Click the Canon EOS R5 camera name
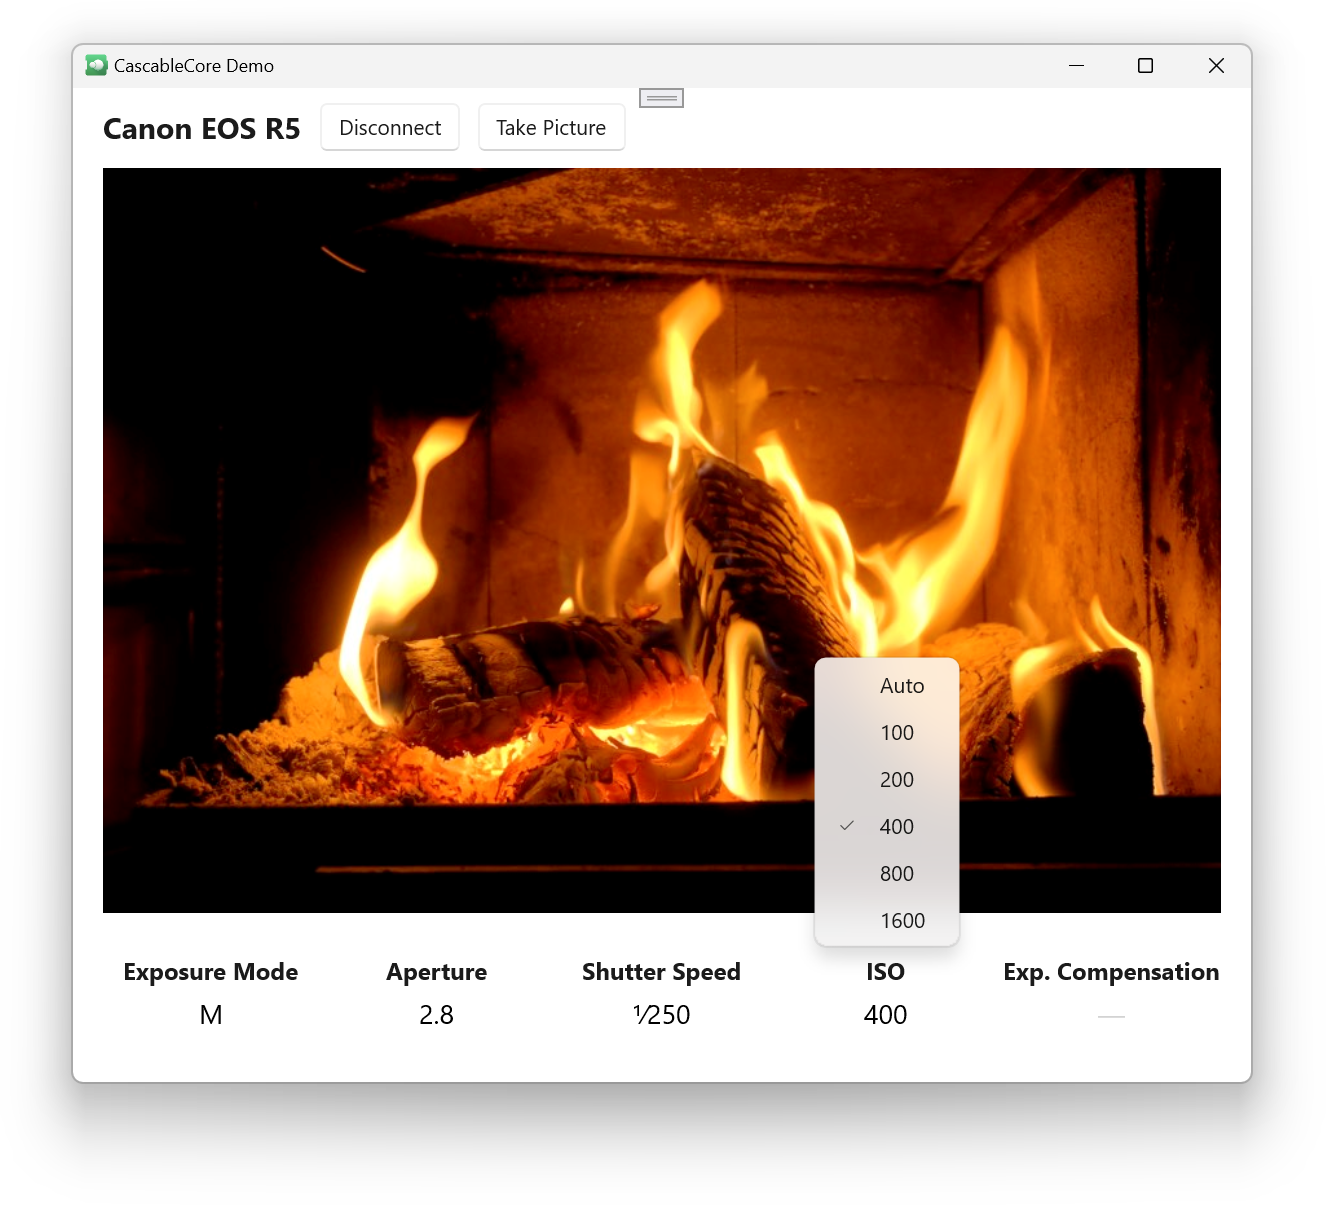Screen dimensions: 1326x1205 click(202, 129)
